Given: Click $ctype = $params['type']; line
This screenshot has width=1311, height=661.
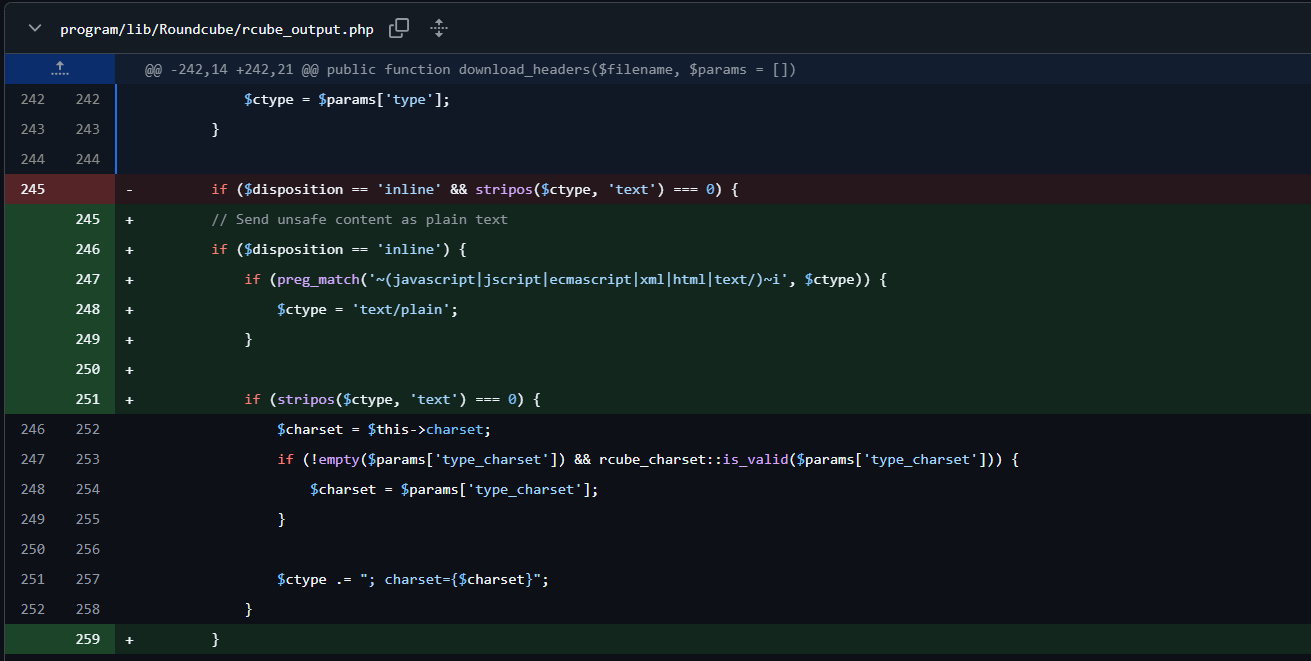Looking at the screenshot, I should tap(347, 99).
